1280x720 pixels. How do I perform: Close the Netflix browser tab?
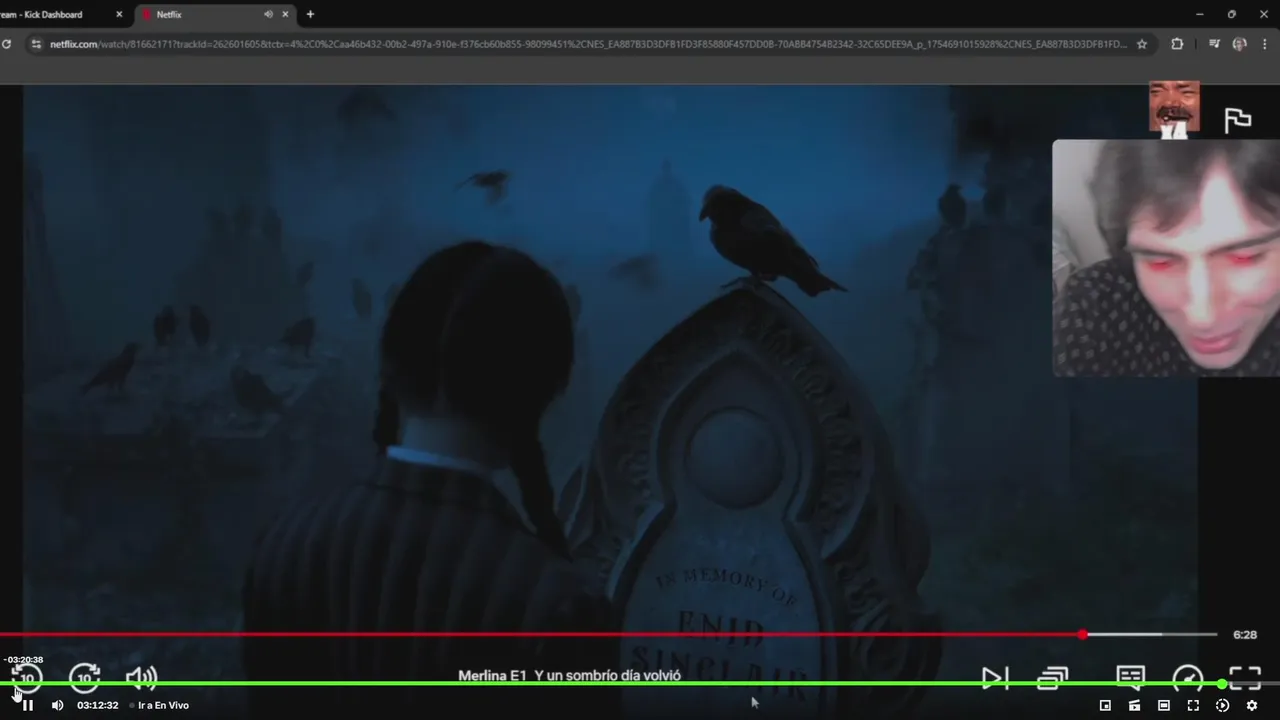tap(286, 14)
